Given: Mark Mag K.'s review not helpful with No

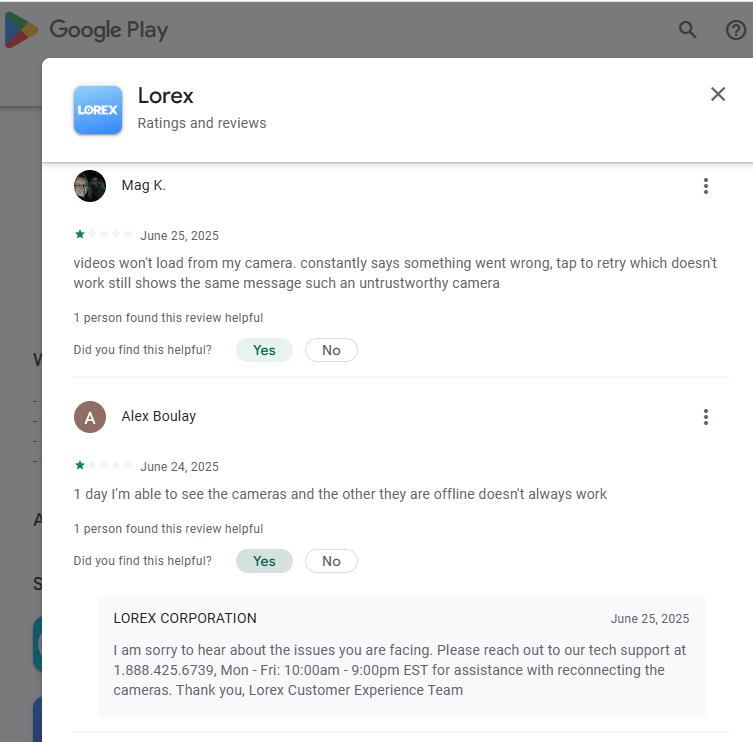Looking at the screenshot, I should 331,350.
